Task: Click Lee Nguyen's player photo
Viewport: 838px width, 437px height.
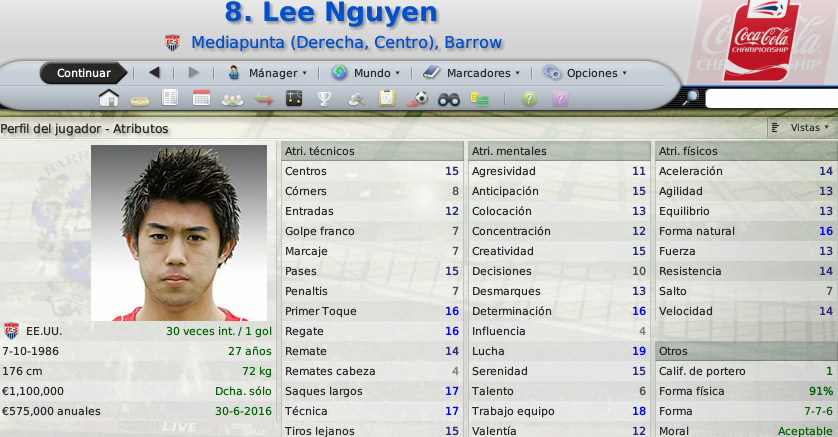Action: point(179,233)
